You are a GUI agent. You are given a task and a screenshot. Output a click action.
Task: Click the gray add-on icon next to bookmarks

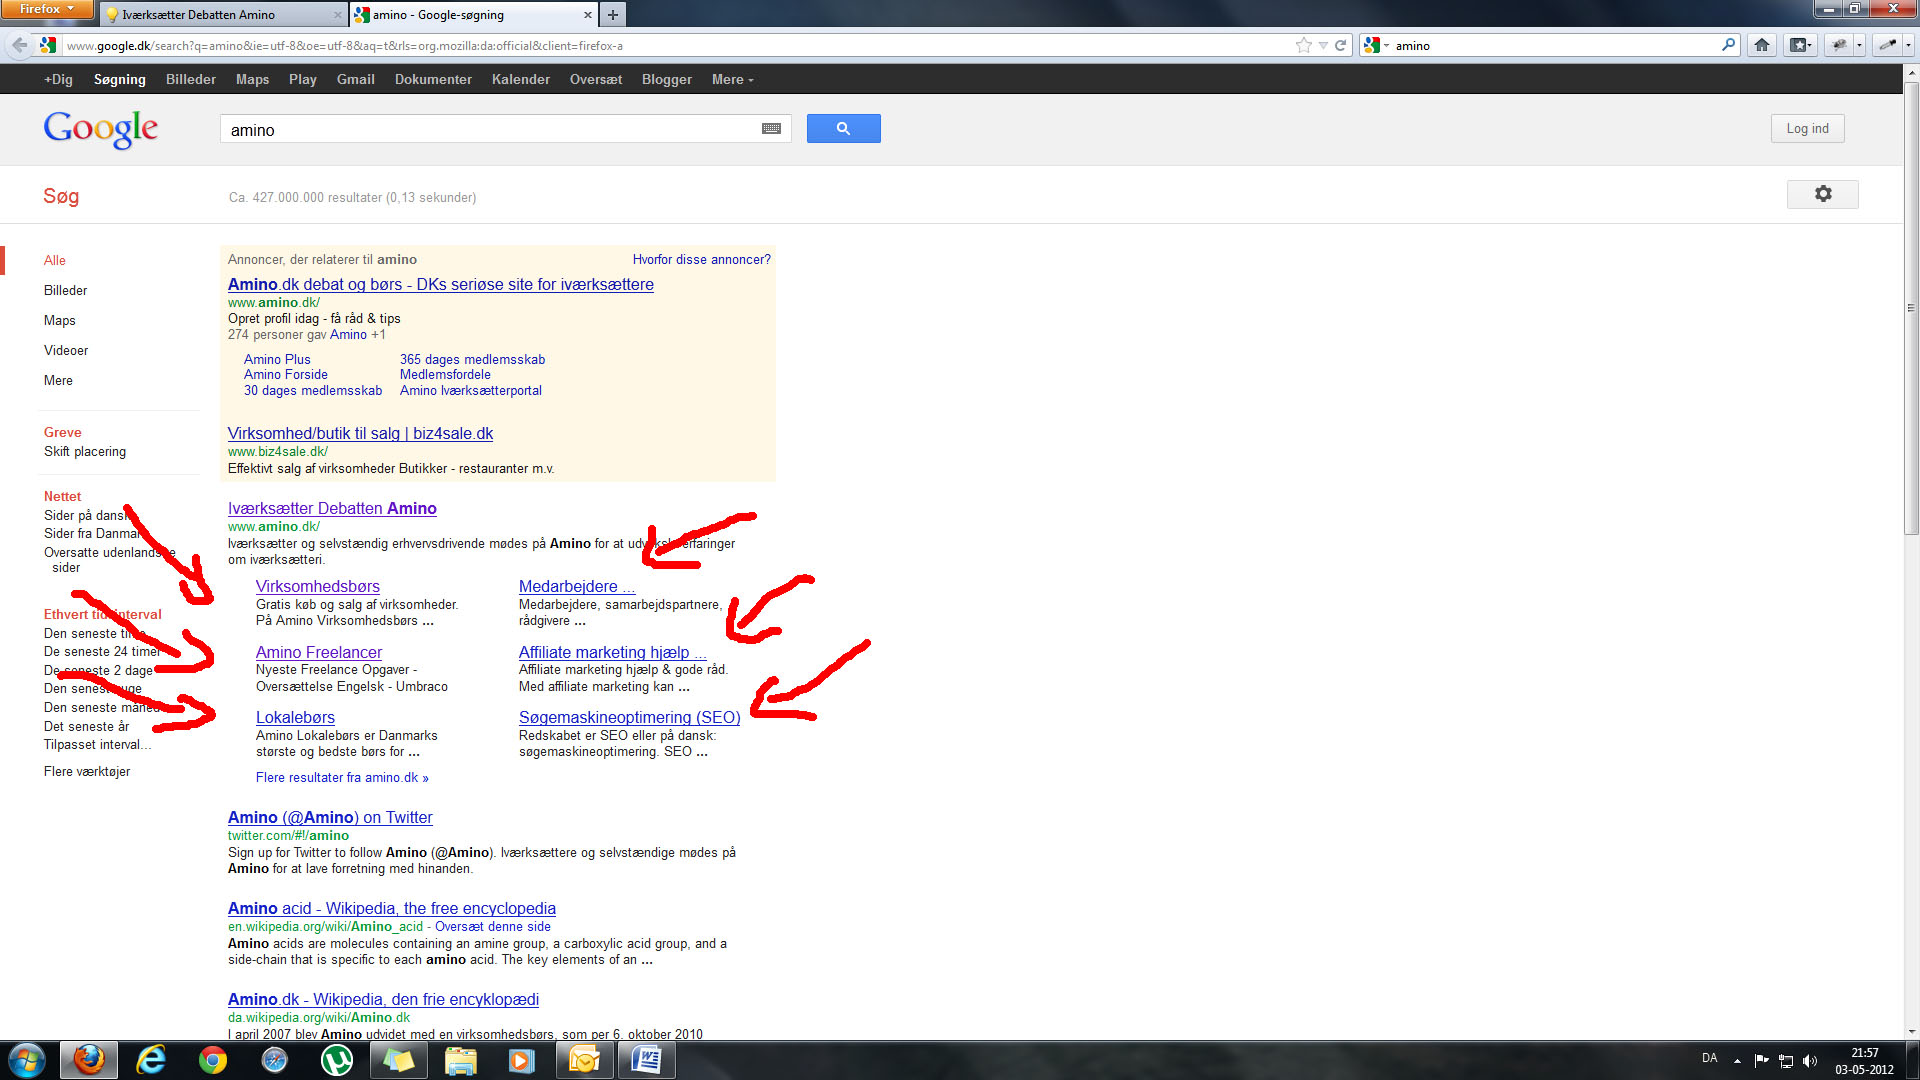click(x=1839, y=45)
